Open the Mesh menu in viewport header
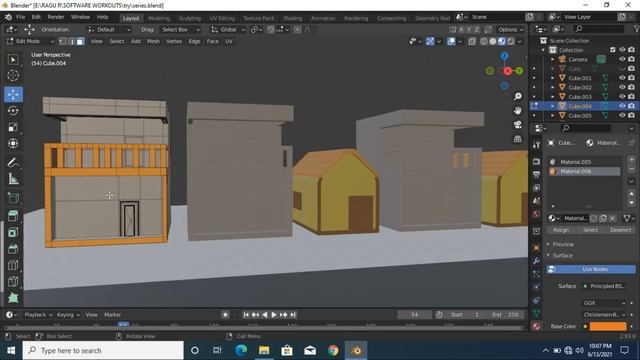Viewport: 640px width, 360px height. (x=153, y=41)
